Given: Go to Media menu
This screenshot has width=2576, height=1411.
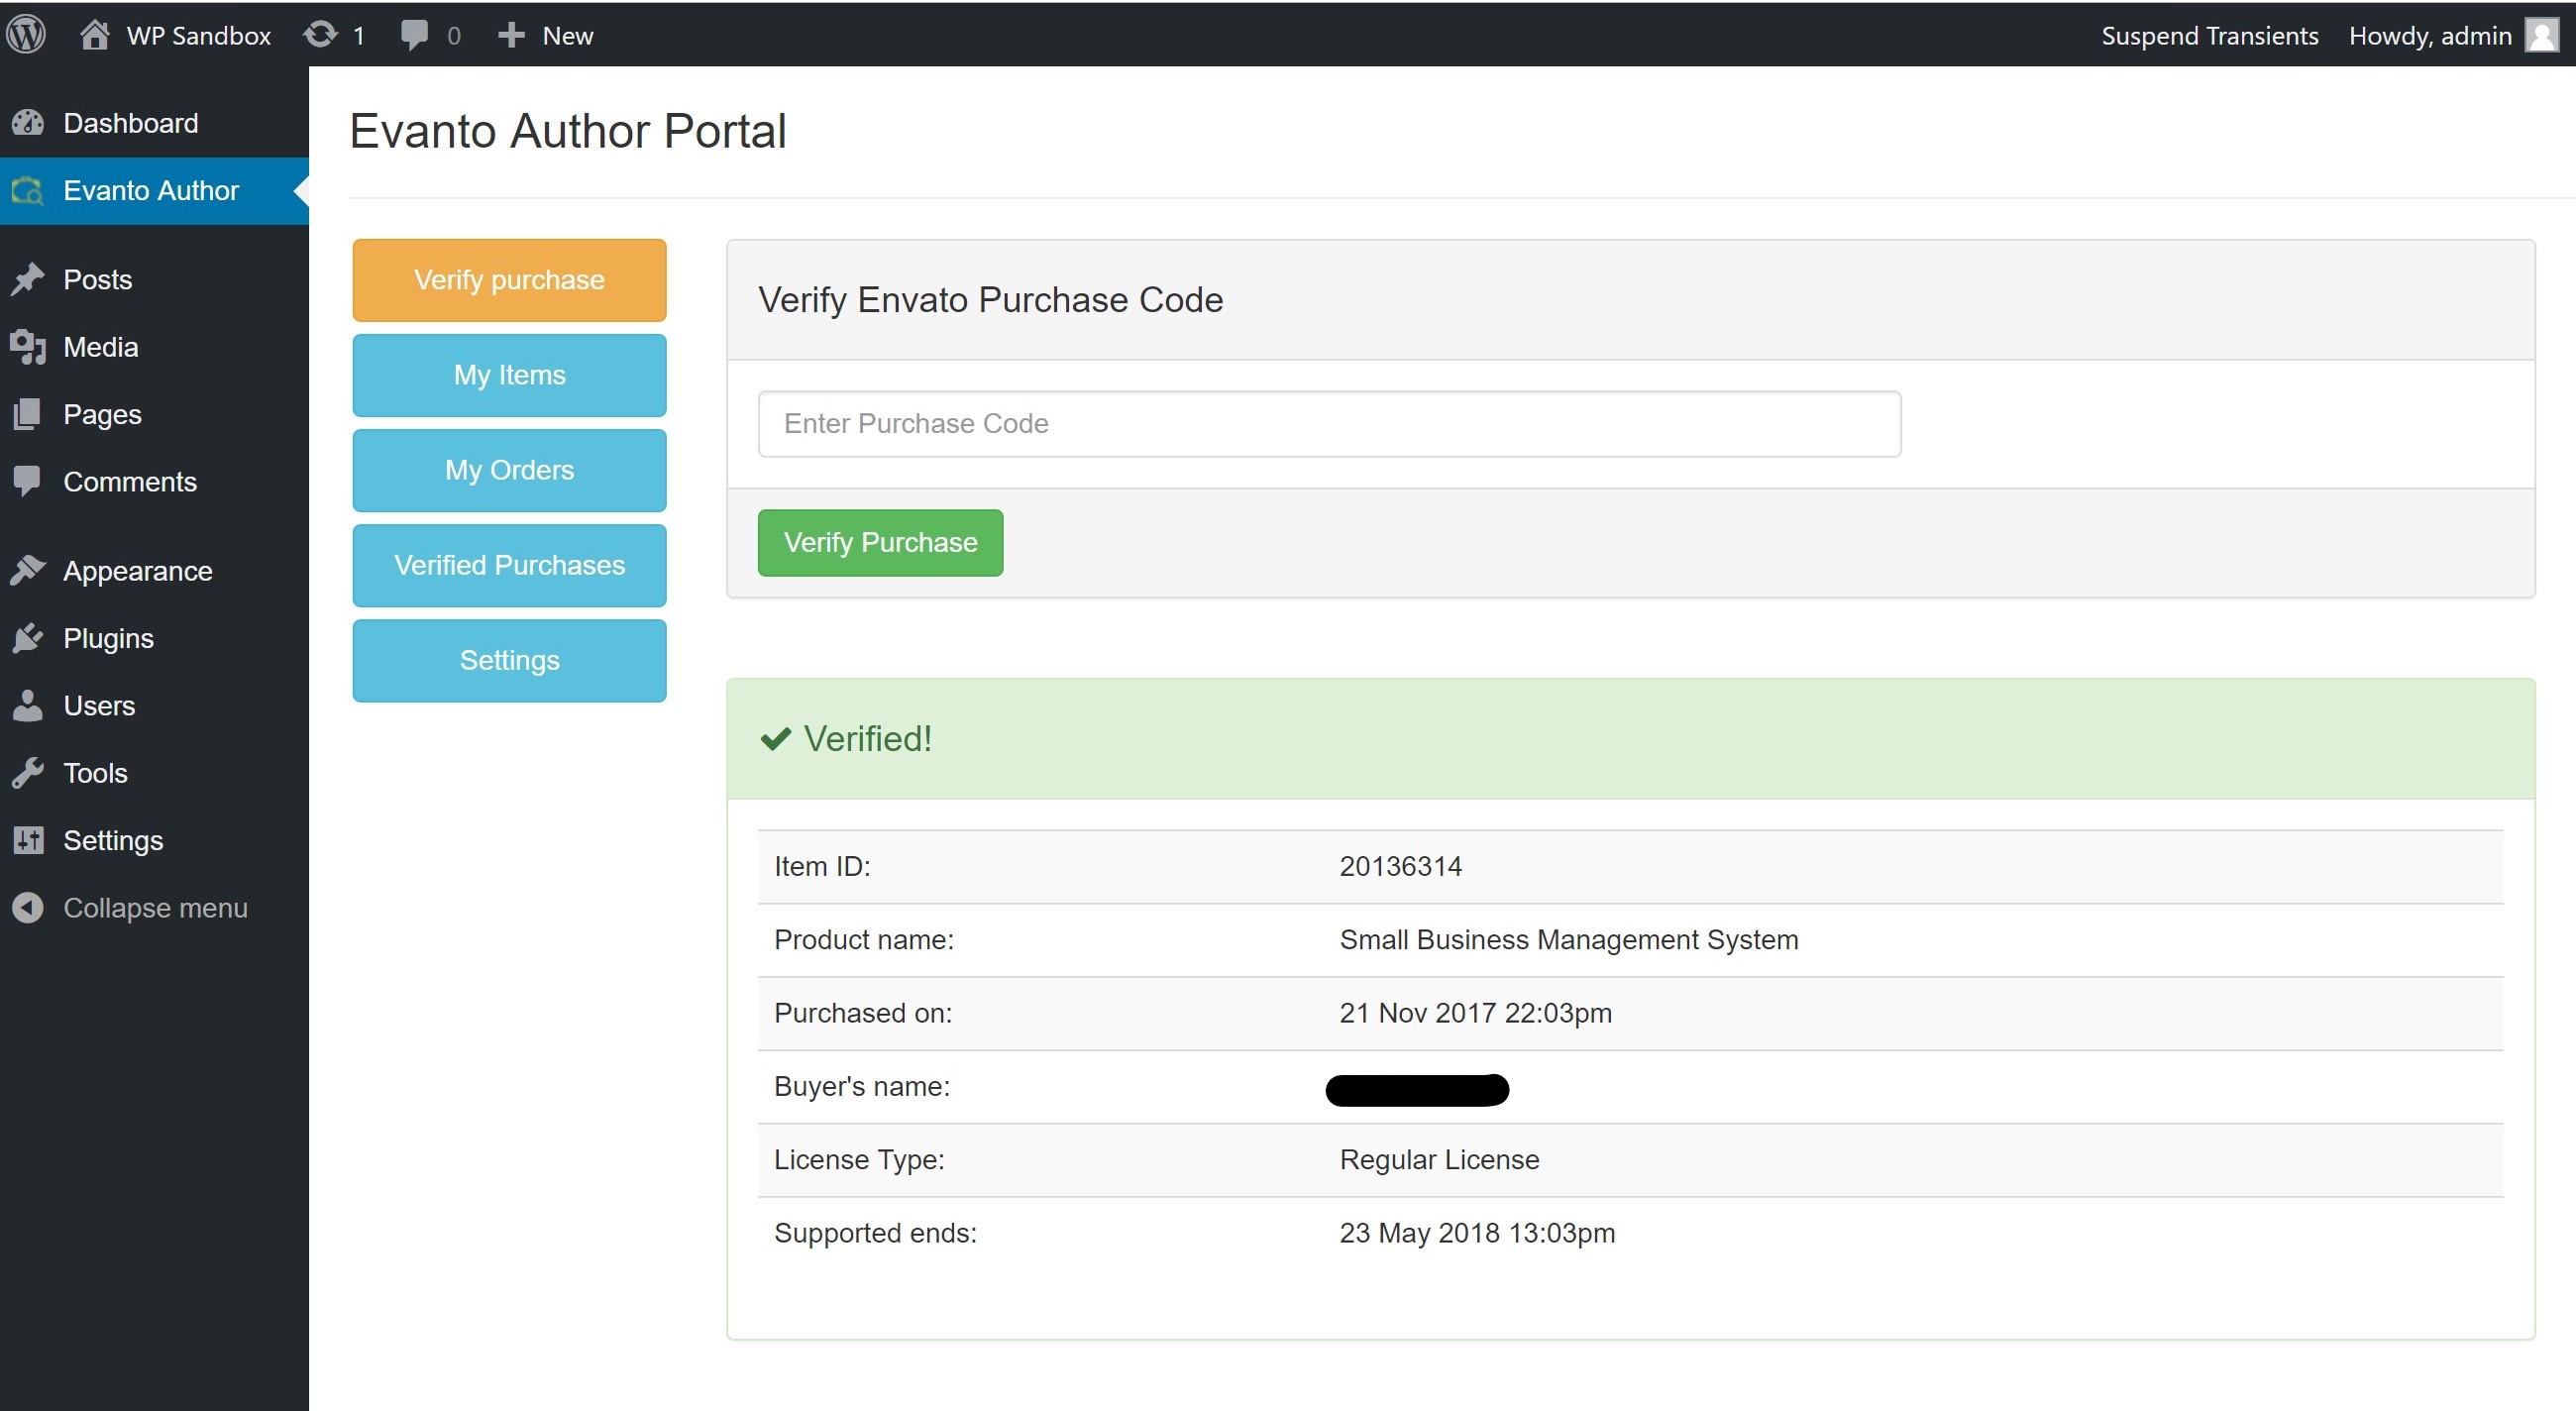Looking at the screenshot, I should 154,347.
